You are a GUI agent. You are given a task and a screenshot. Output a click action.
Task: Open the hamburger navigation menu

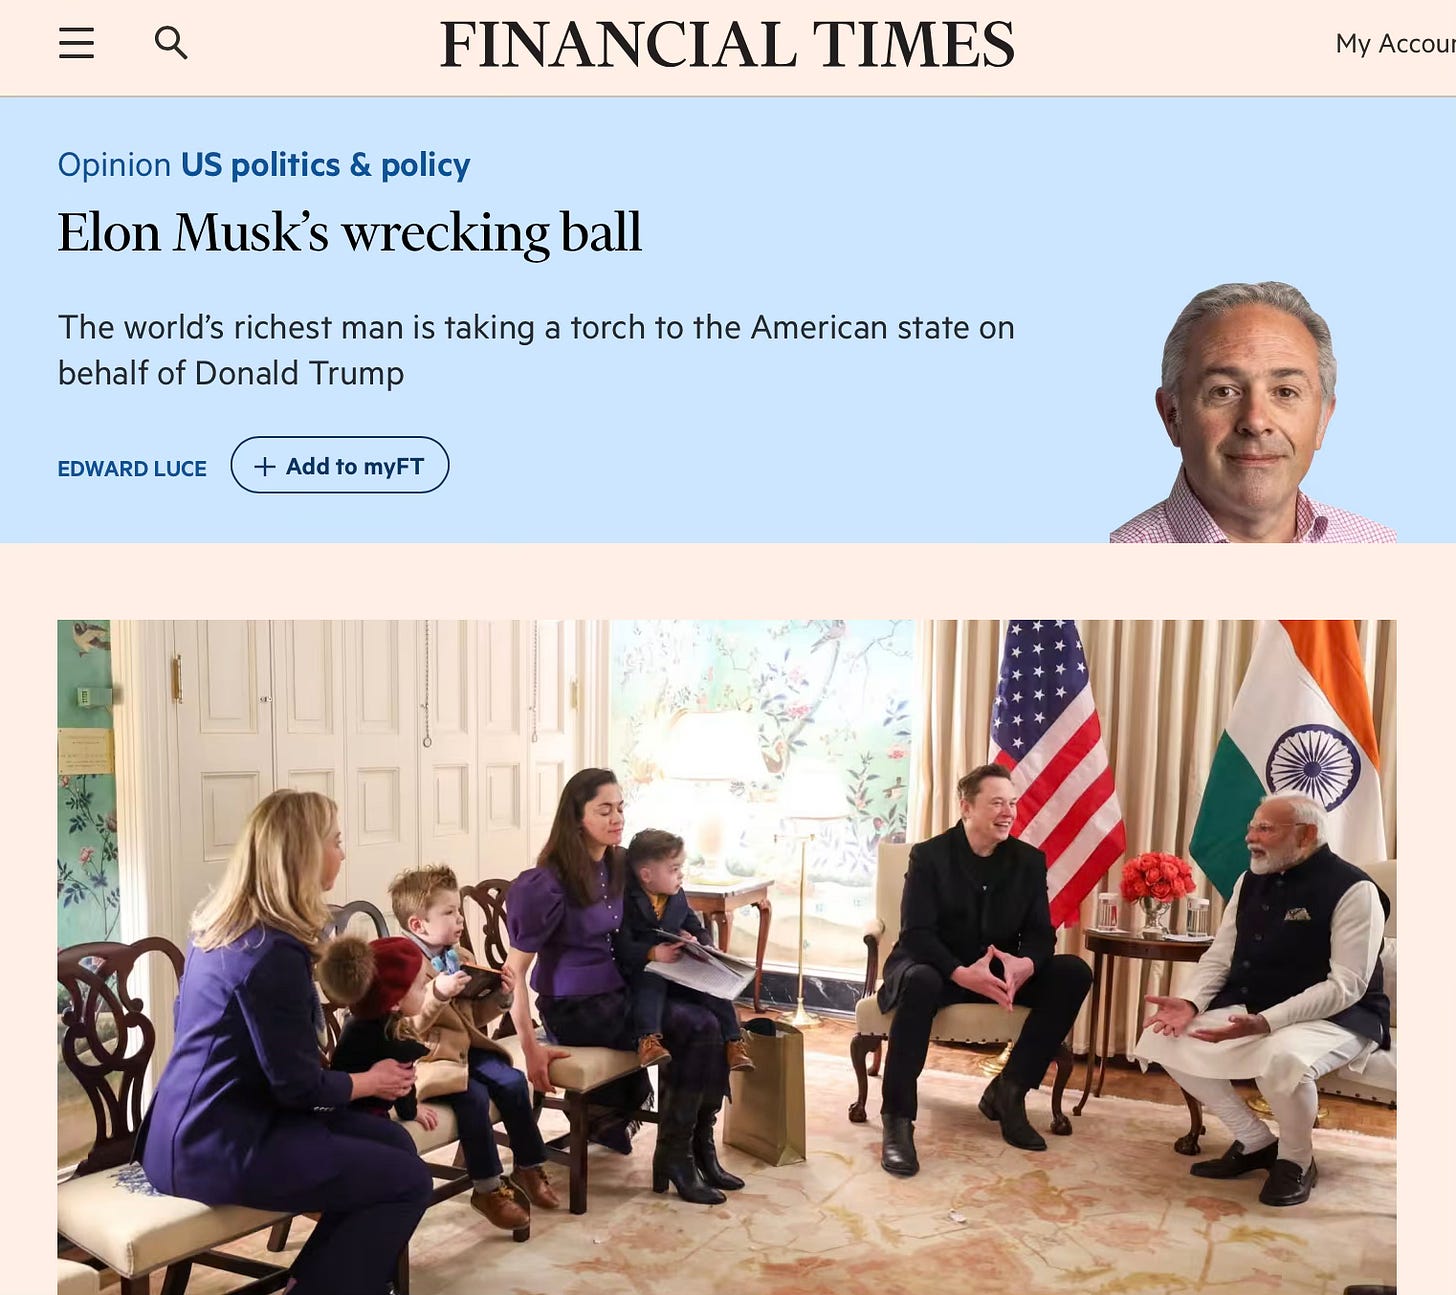[x=76, y=43]
